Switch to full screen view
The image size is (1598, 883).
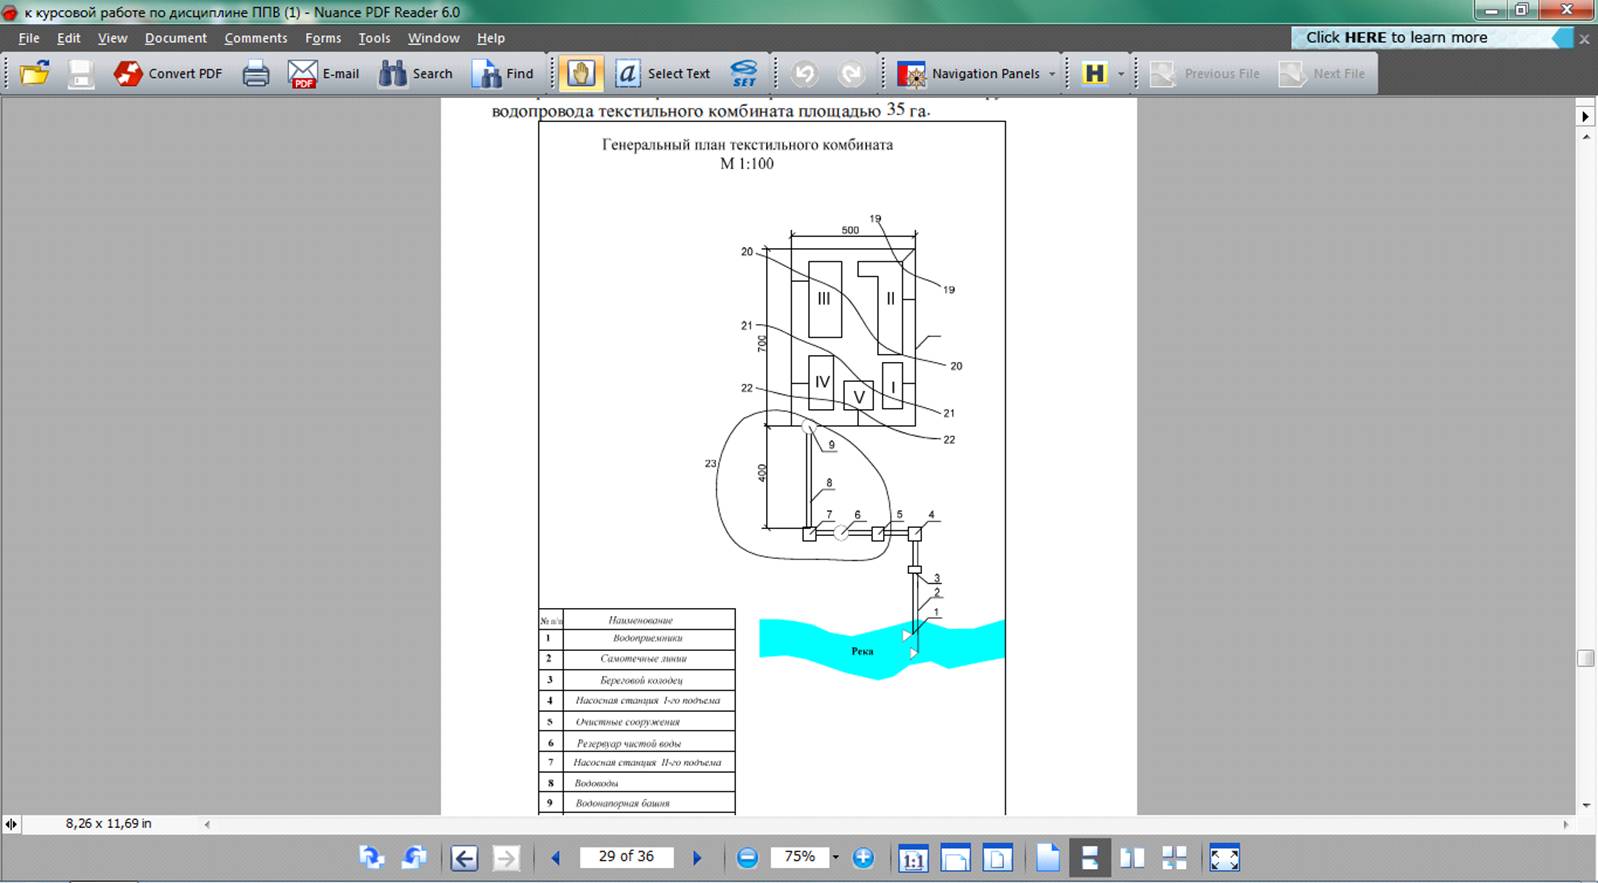1224,857
